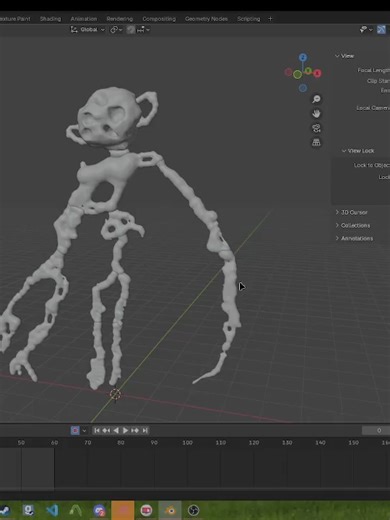Open the Animation workspace tab

pyautogui.click(x=84, y=19)
